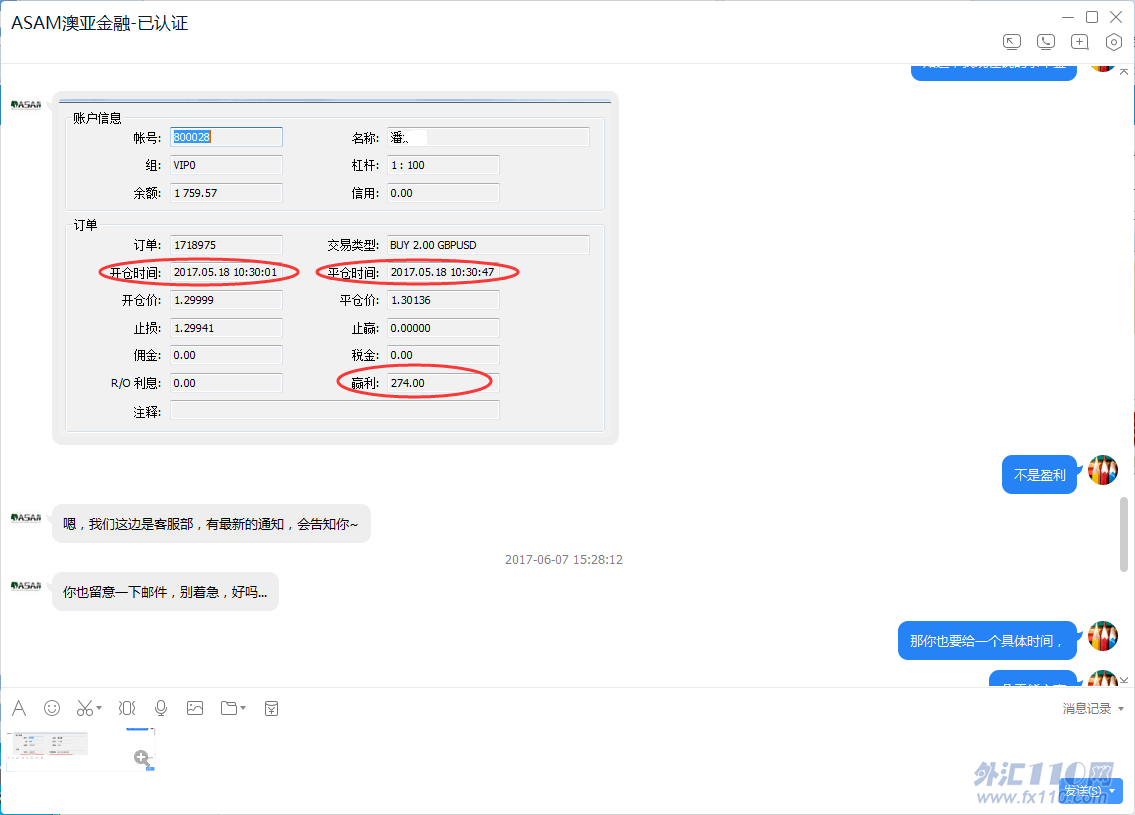Click the chat title ASAM澳亚金融-已认证
The width and height of the screenshot is (1135, 815).
click(x=100, y=23)
